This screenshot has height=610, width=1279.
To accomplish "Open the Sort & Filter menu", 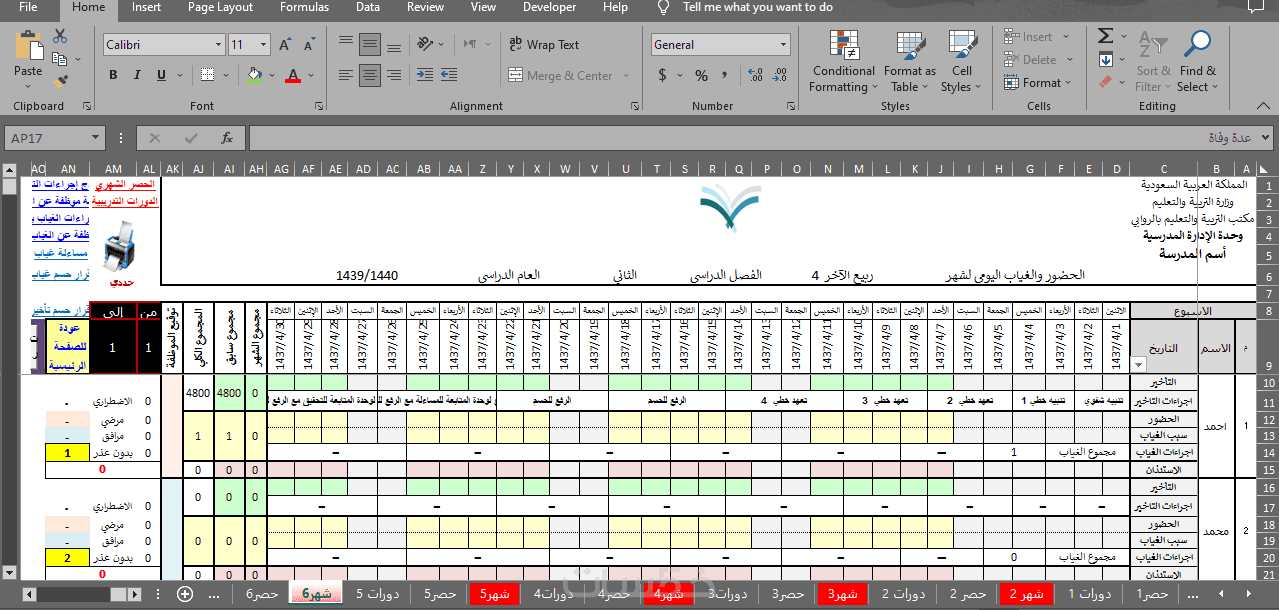I will point(1152,61).
